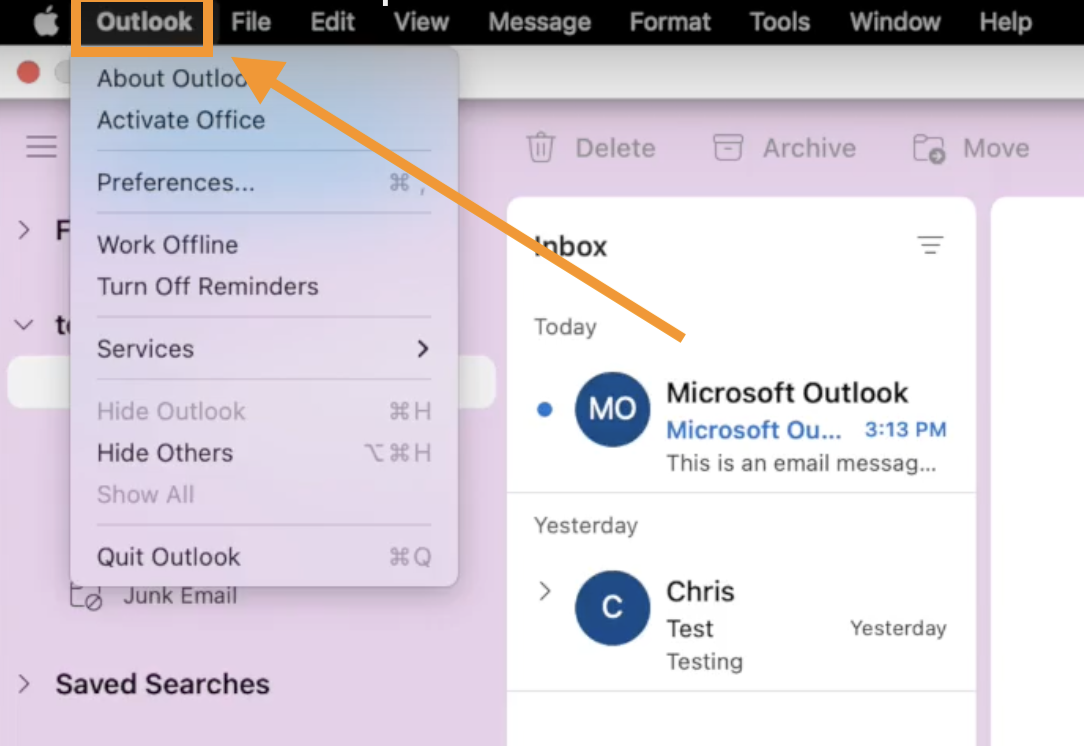Click the Junk Email folder icon
This screenshot has width=1084, height=746.
coord(86,596)
